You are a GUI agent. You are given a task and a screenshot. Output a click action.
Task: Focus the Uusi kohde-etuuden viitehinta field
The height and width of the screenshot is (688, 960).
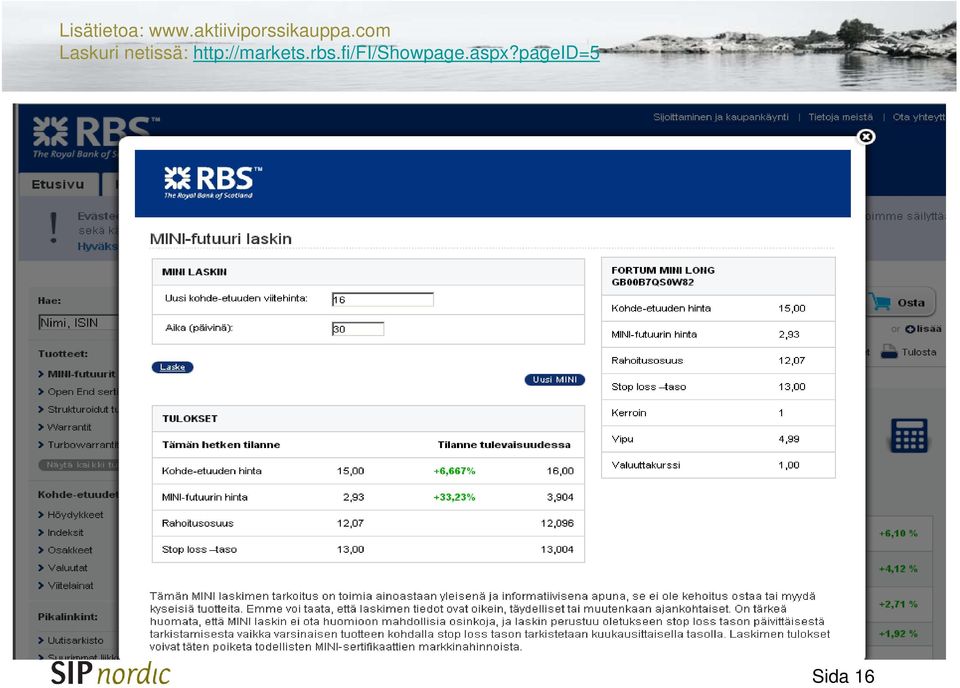[x=383, y=299]
